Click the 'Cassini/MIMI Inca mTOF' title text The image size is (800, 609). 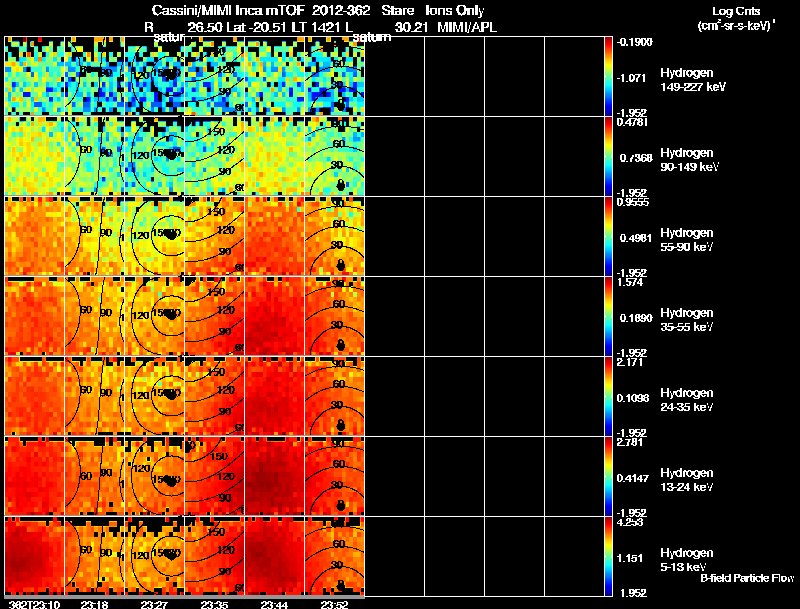coord(228,10)
